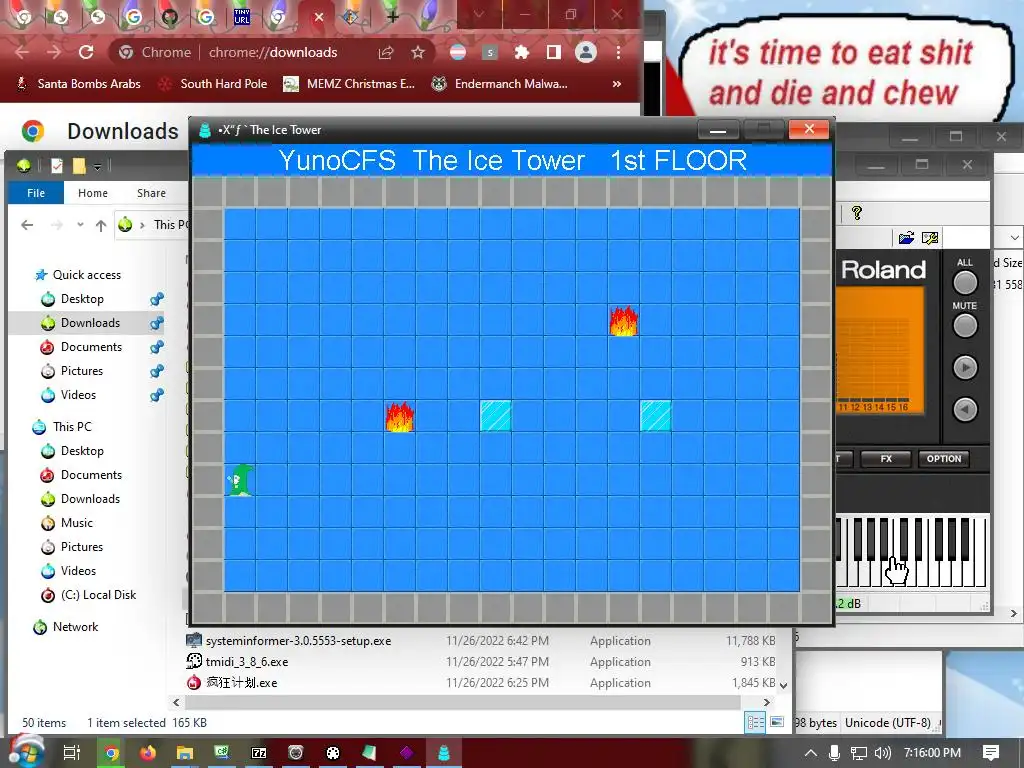The width and height of the screenshot is (1024, 768).
Task: Click the share icon in Chrome's address bar
Action: tap(386, 52)
